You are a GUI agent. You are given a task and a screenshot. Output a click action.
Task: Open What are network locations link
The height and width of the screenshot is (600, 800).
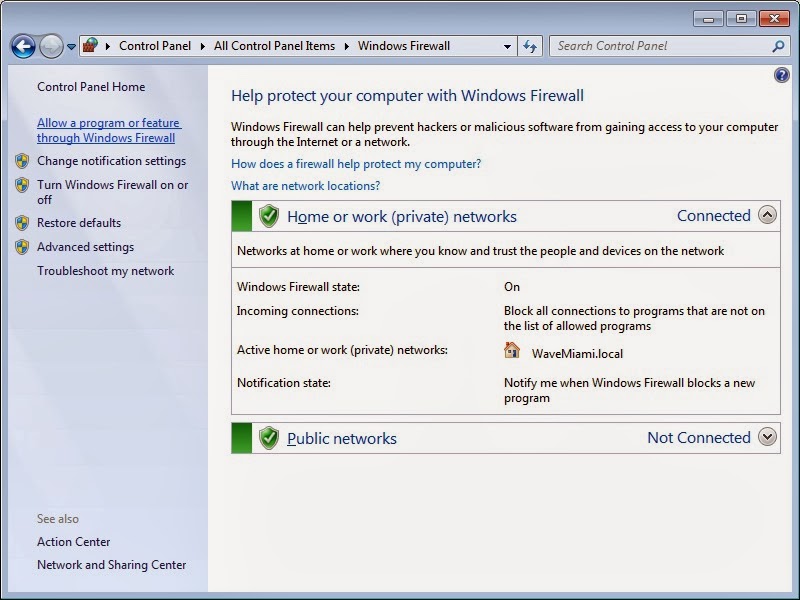pyautogui.click(x=306, y=186)
